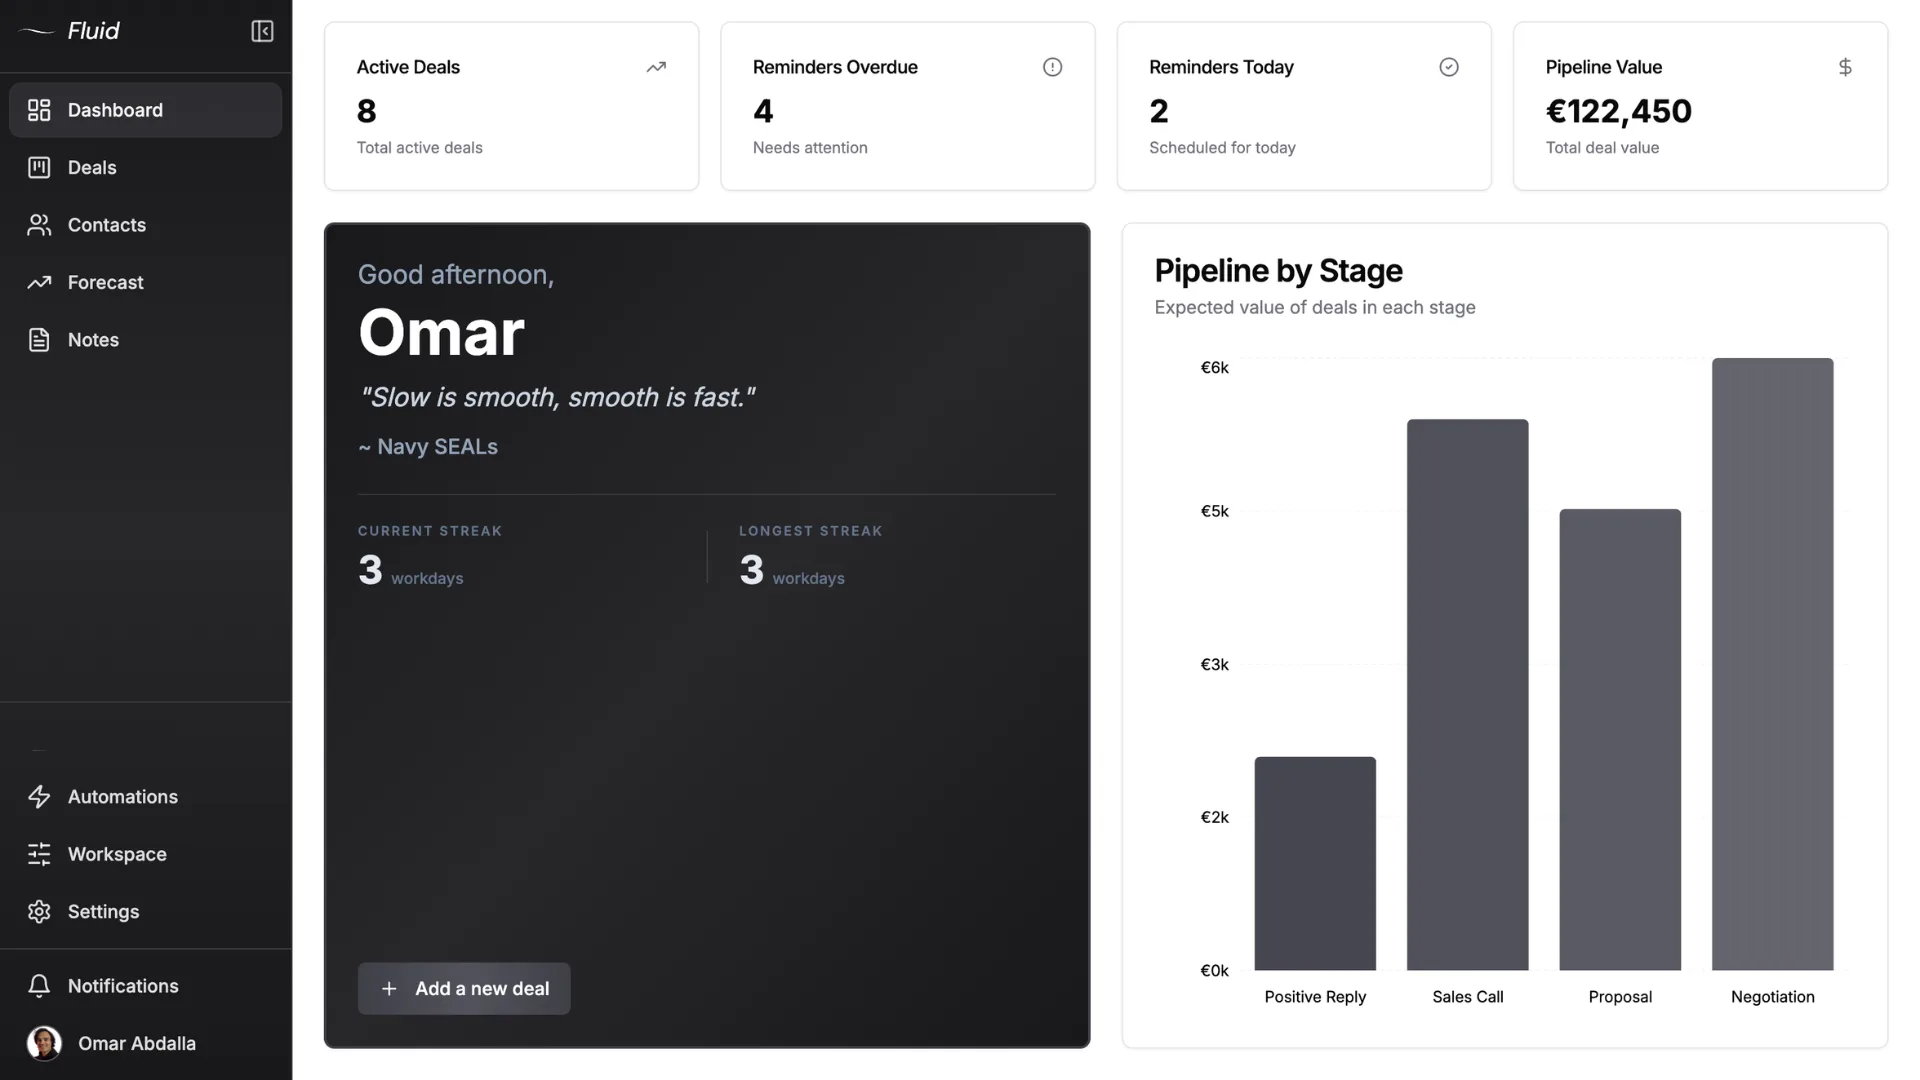Click the Dashboard grid icon
Viewport: 1920px width, 1080px height.
[x=39, y=110]
